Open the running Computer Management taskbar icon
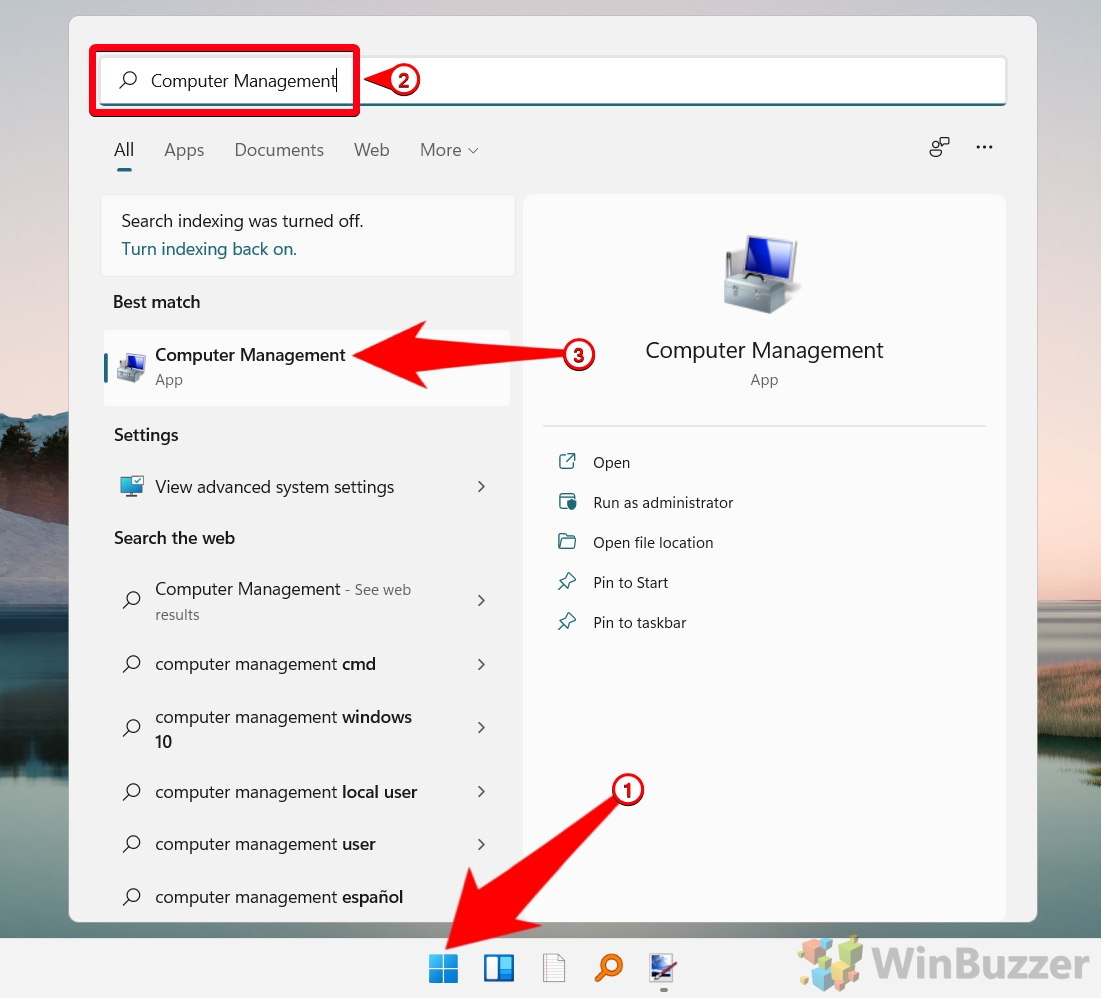1101x998 pixels. pyautogui.click(x=663, y=968)
